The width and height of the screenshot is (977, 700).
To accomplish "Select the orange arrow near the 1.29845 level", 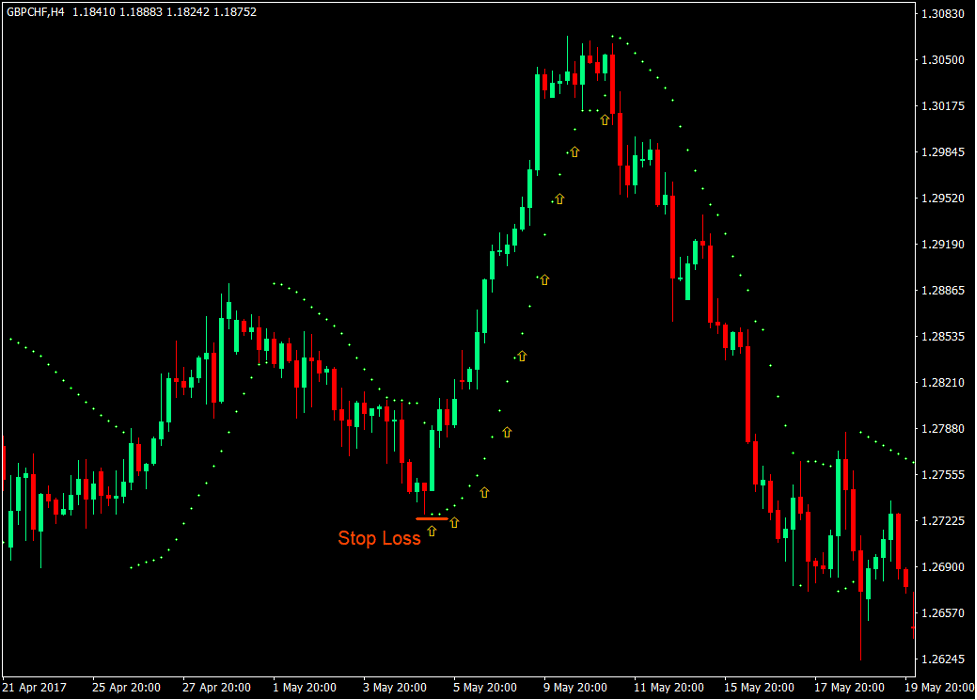I will 573,152.
